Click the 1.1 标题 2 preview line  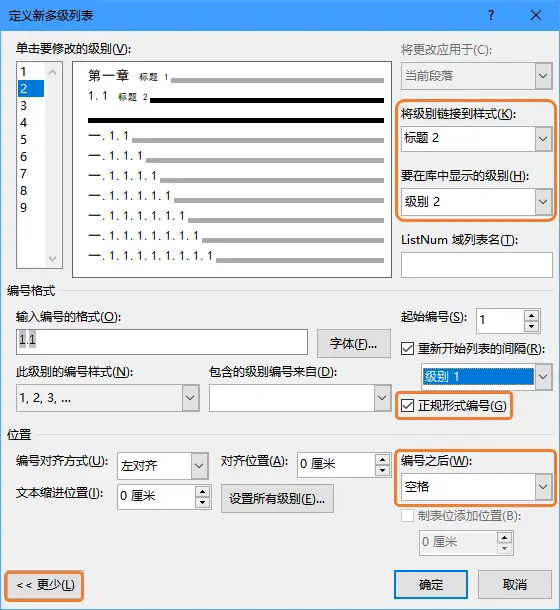(236, 96)
